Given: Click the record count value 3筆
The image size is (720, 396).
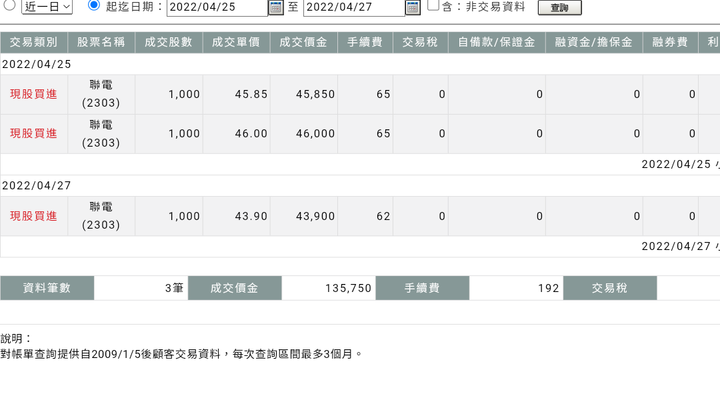Looking at the screenshot, I should pyautogui.click(x=174, y=288).
